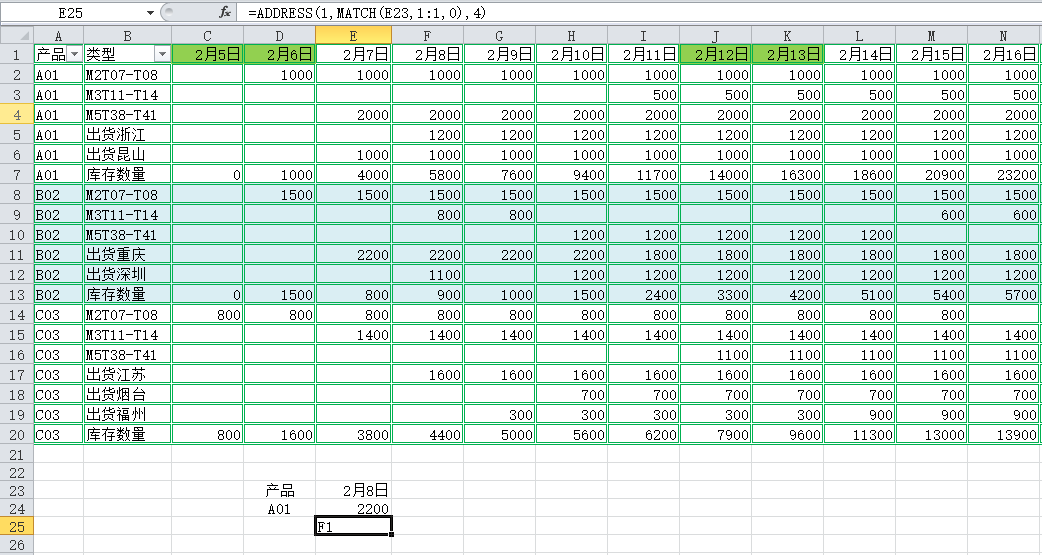Click M3T11-T14 in row 3
The image size is (1042, 555).
coord(128,95)
